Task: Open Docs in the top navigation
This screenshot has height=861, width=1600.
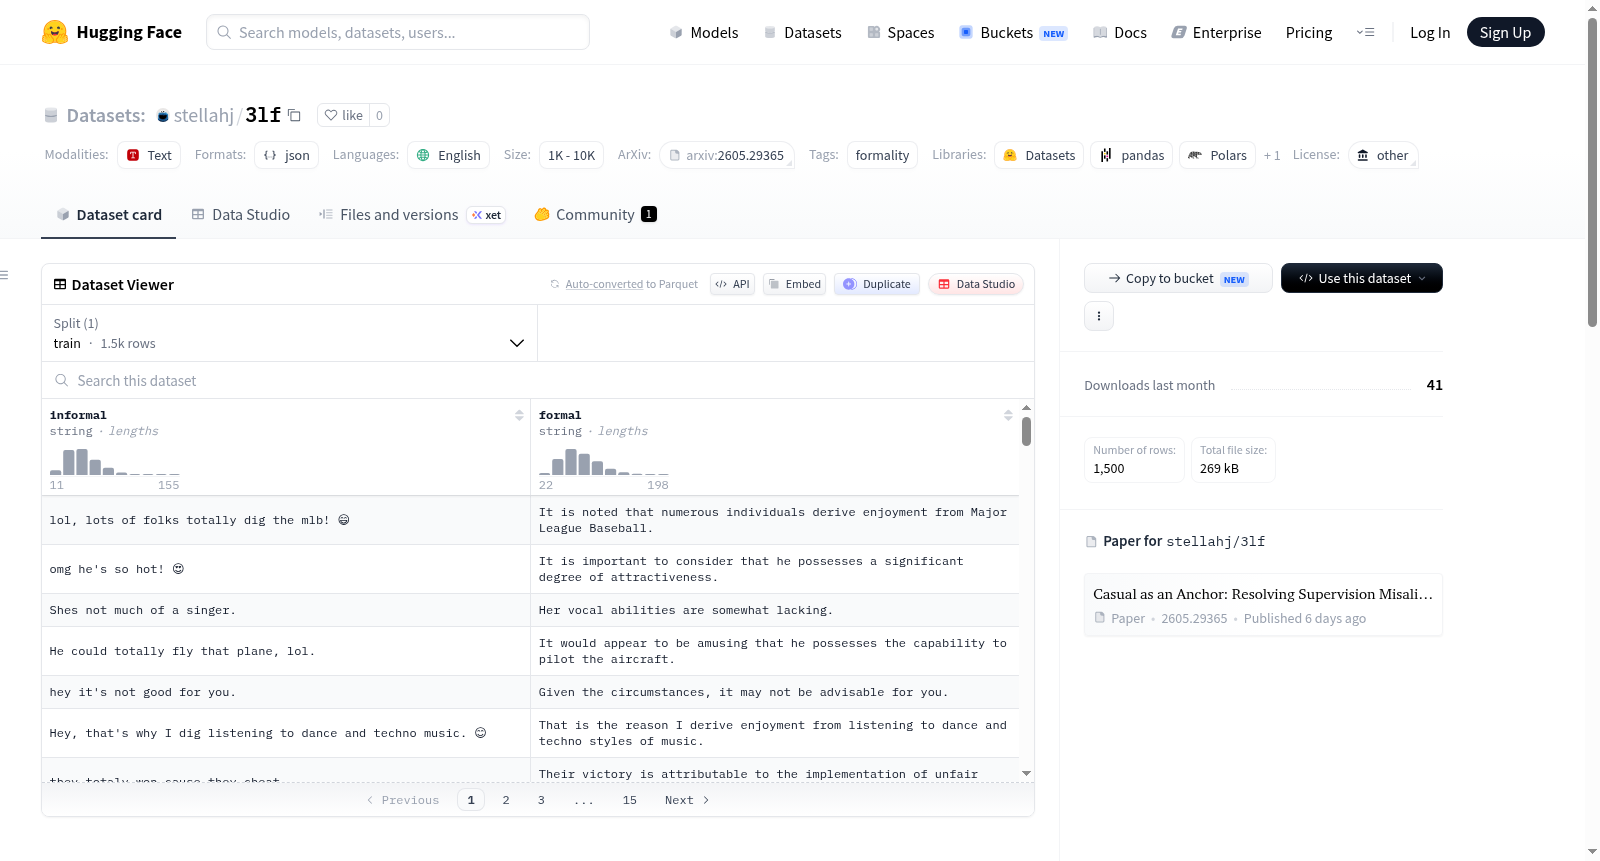Action: tap(1120, 32)
